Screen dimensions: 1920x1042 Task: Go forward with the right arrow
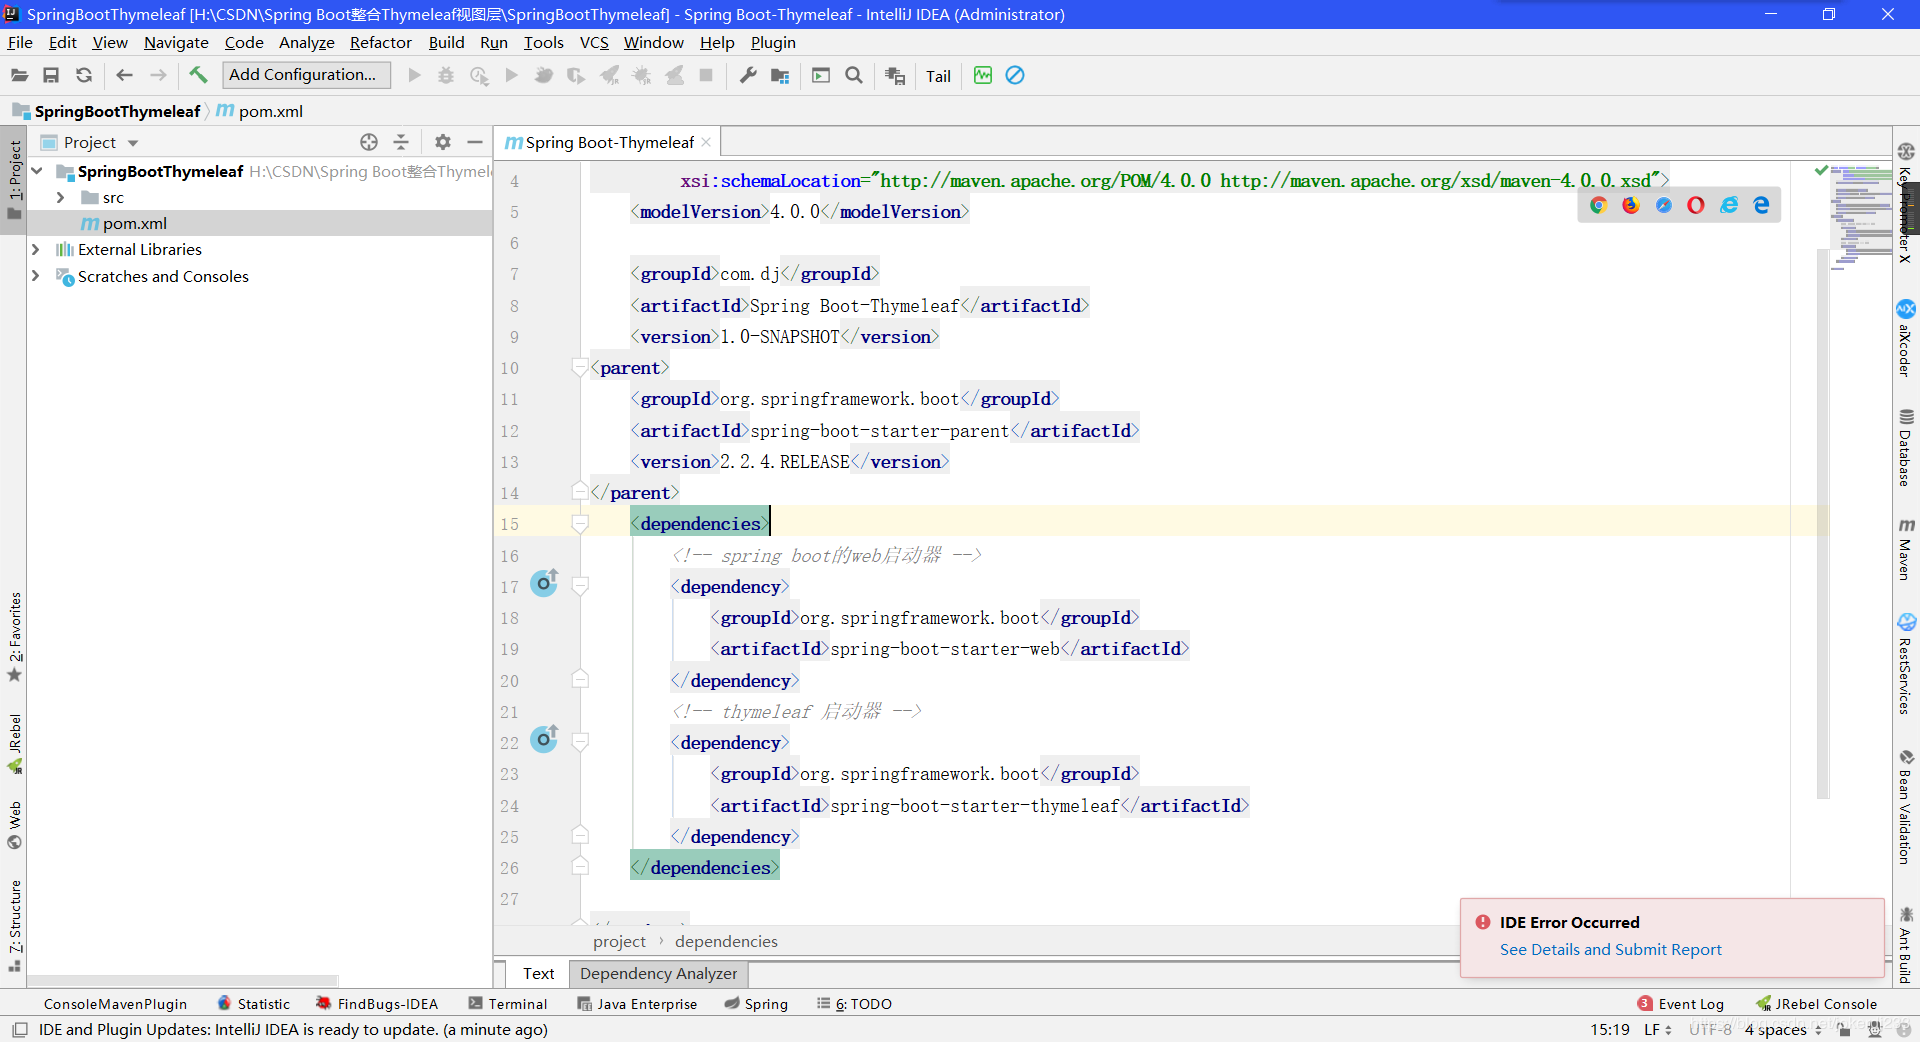[158, 75]
